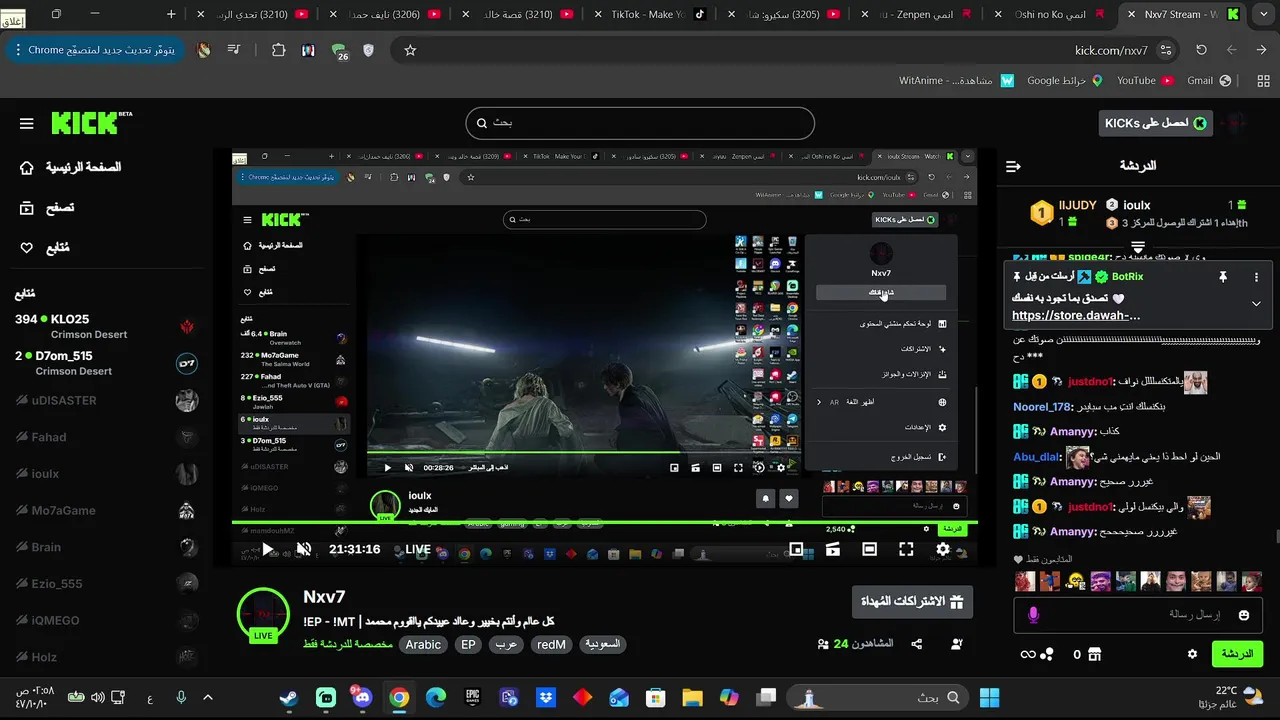This screenshot has width=1280, height=720.
Task: Open Mo7aGame channel in sidebar
Action: (x=105, y=510)
